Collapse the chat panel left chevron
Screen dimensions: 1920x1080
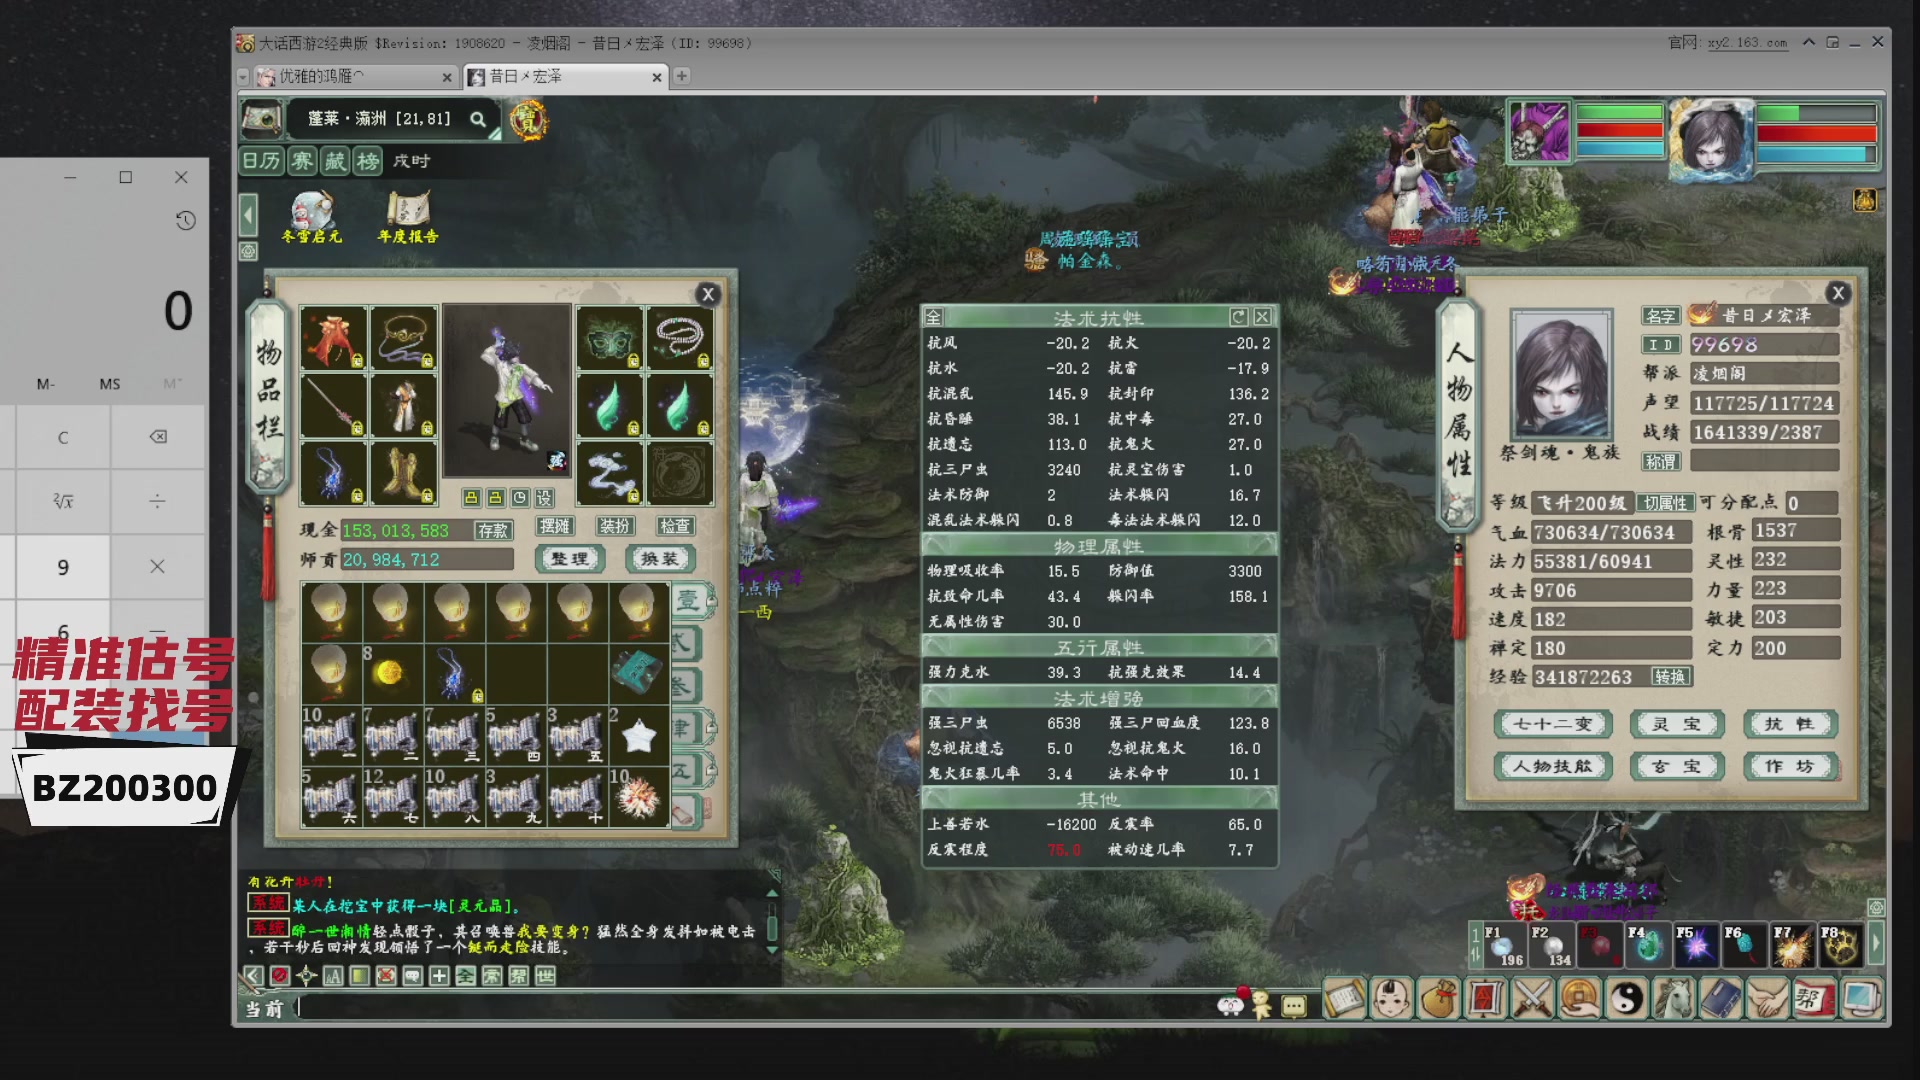click(x=254, y=976)
